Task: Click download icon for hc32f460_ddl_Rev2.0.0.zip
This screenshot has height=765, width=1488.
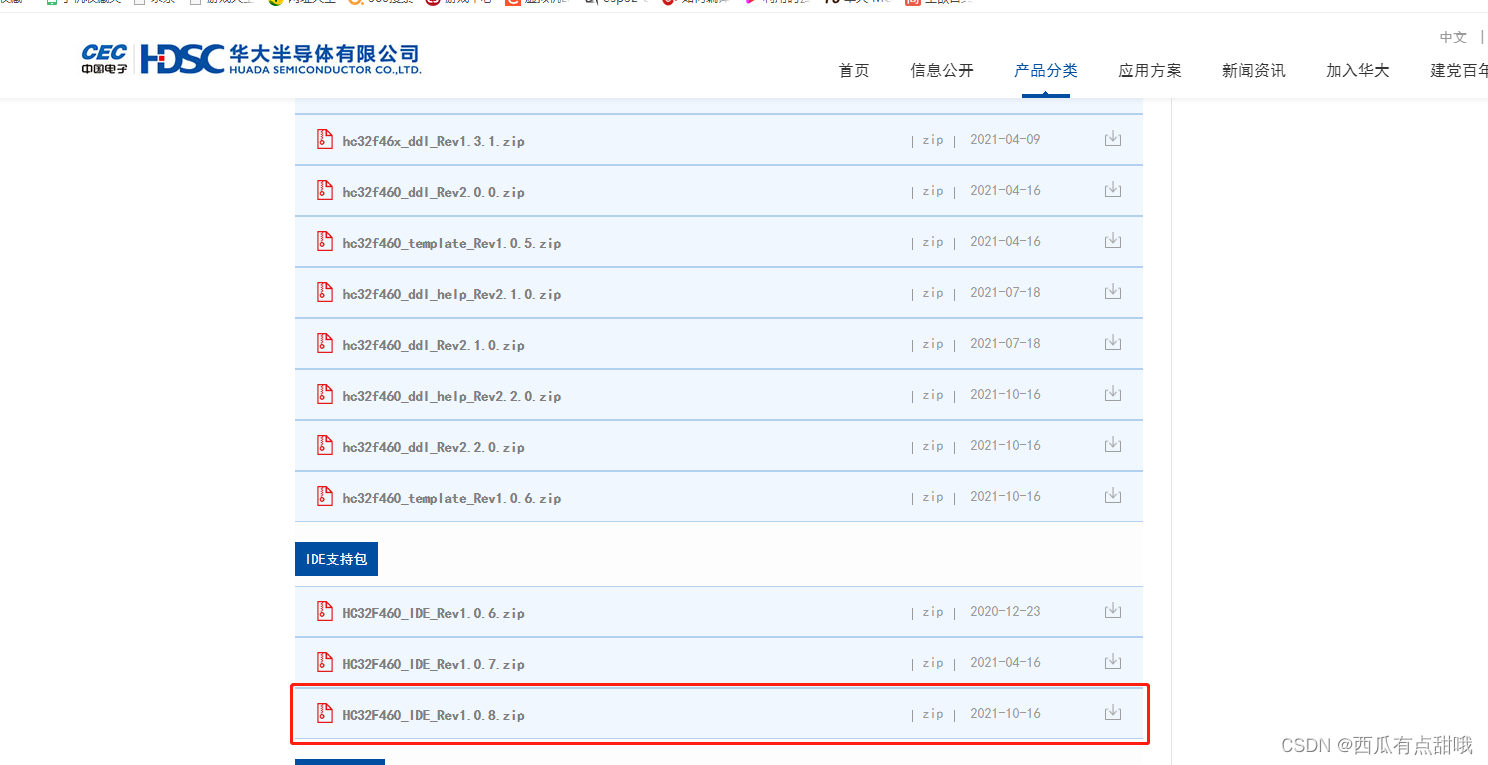Action: pyautogui.click(x=1112, y=190)
